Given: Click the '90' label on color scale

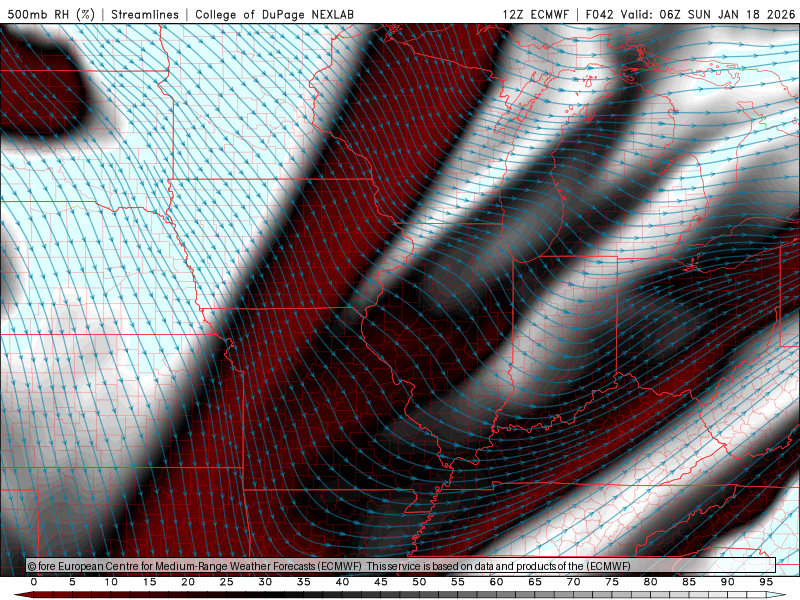Looking at the screenshot, I should click(x=727, y=582).
